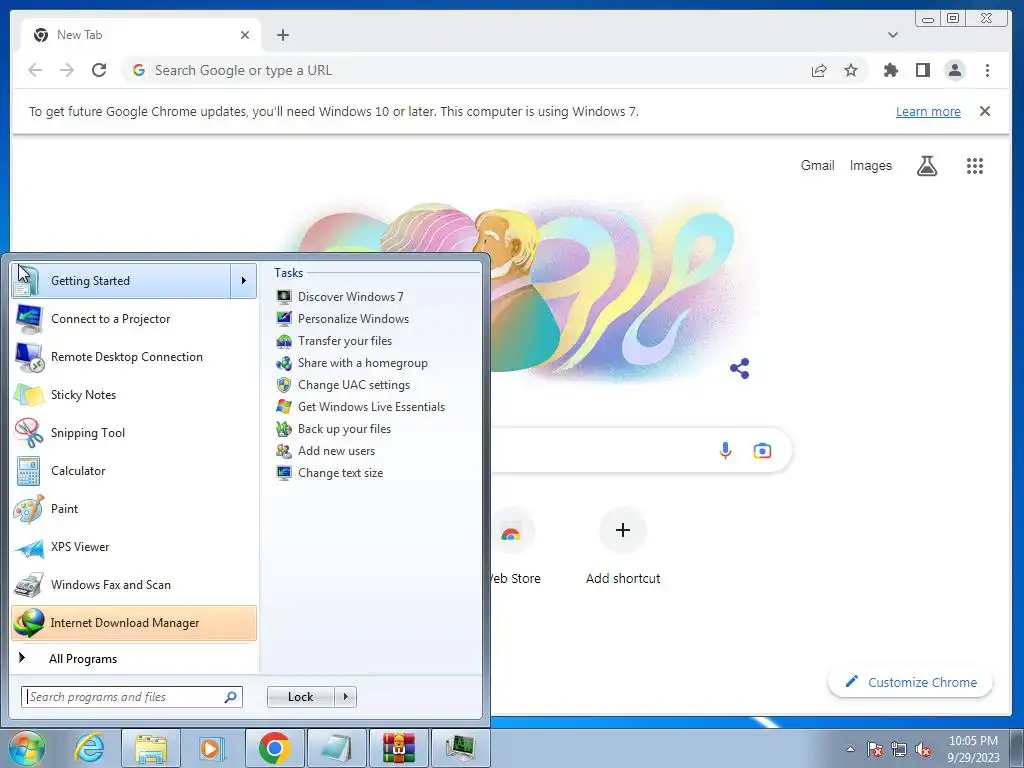Click Customize Chrome button

pos(910,682)
